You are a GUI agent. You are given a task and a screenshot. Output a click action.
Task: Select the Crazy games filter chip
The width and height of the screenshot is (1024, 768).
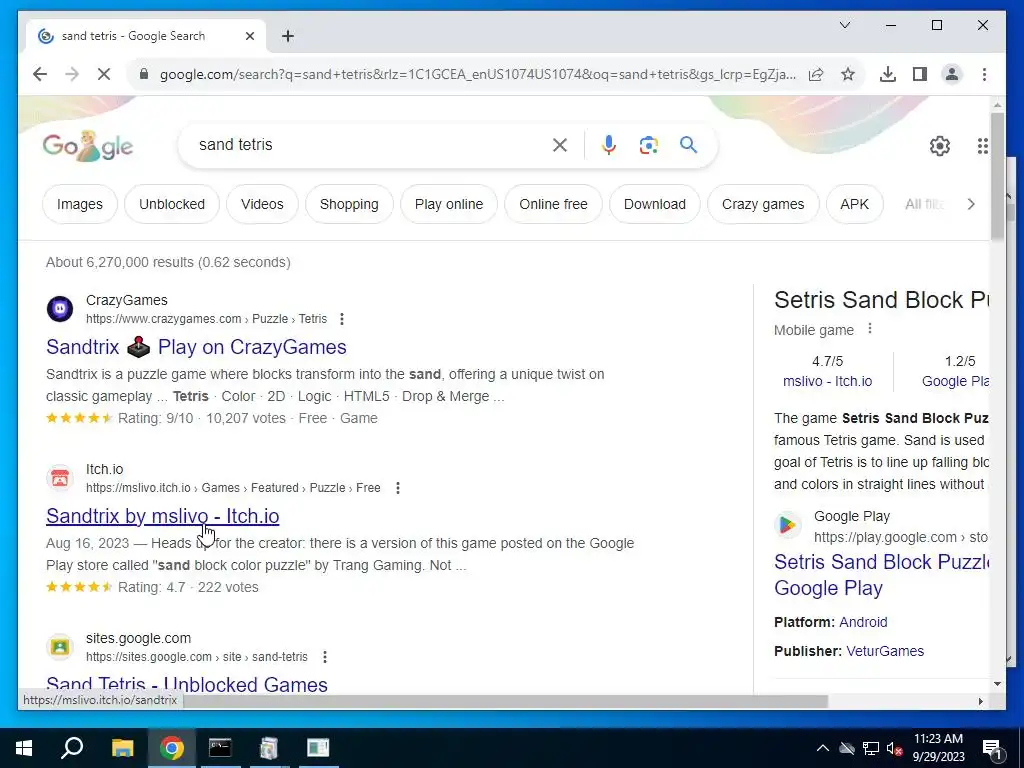[x=763, y=204]
